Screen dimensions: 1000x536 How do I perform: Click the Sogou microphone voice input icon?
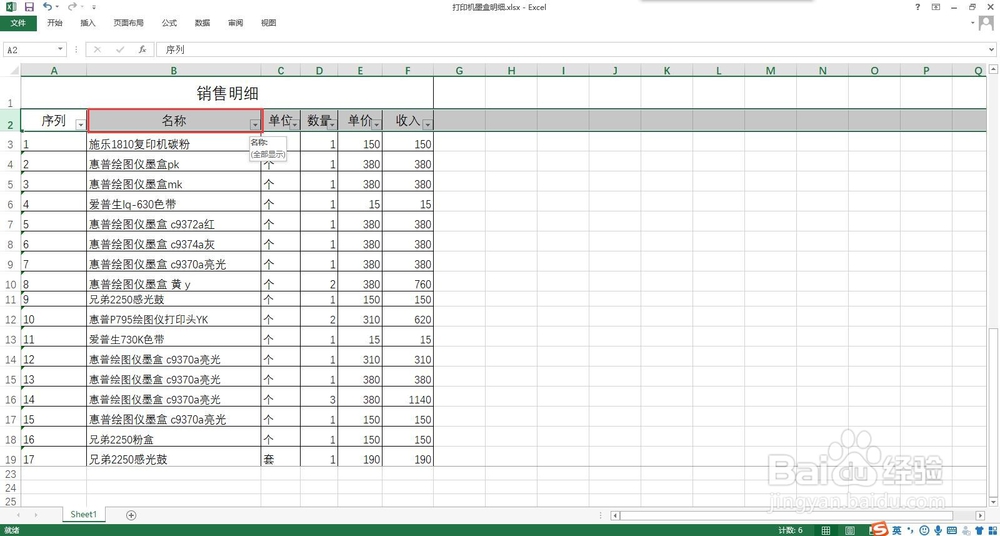[938, 530]
